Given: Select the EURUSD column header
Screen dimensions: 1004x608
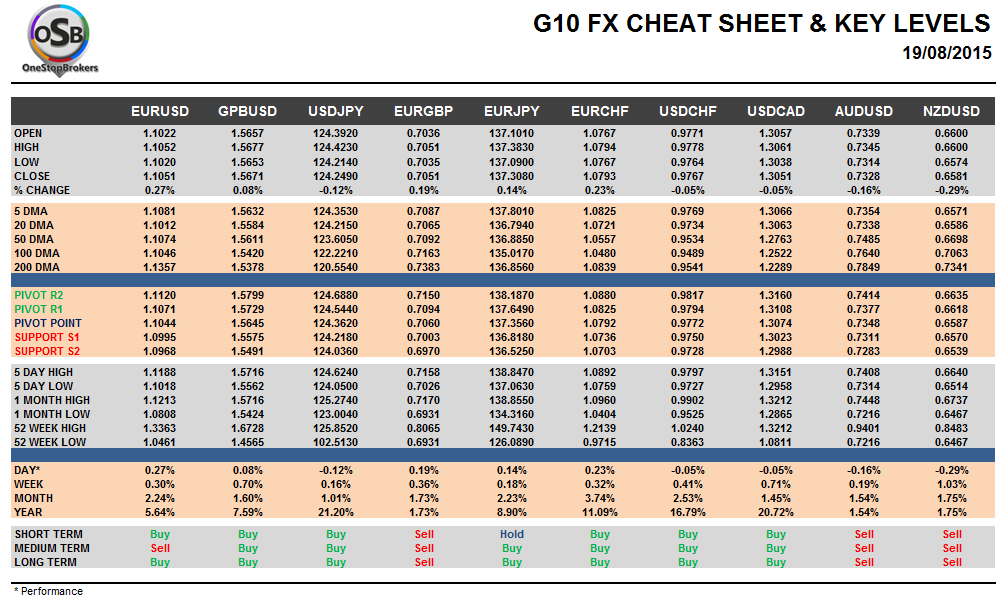Looking at the screenshot, I should [160, 111].
